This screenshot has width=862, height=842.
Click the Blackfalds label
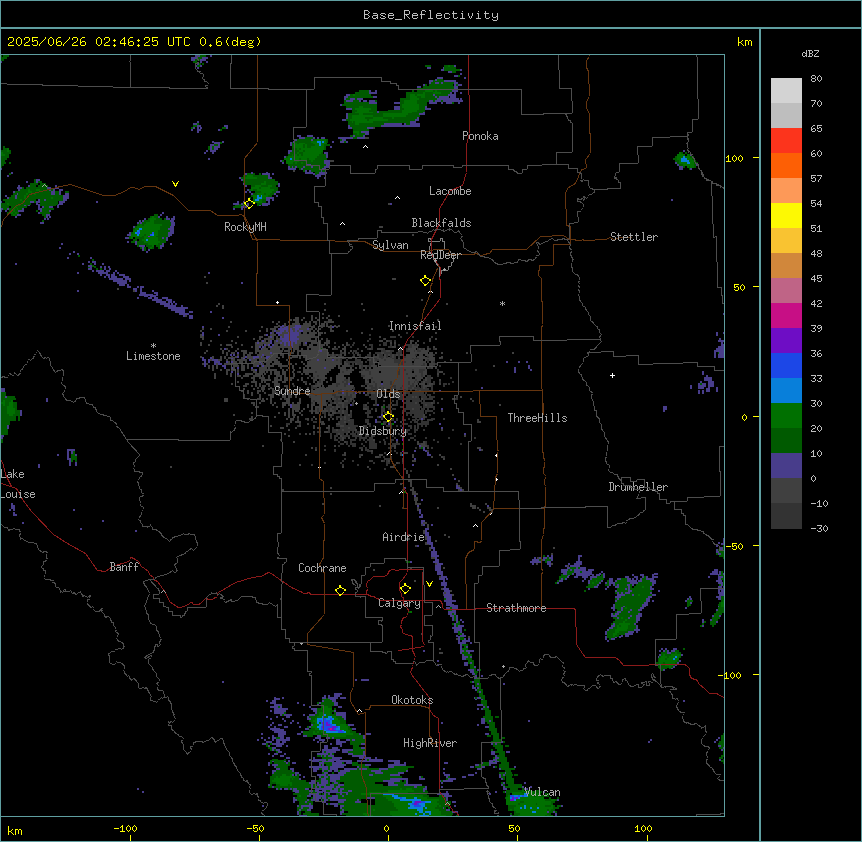[x=441, y=223]
